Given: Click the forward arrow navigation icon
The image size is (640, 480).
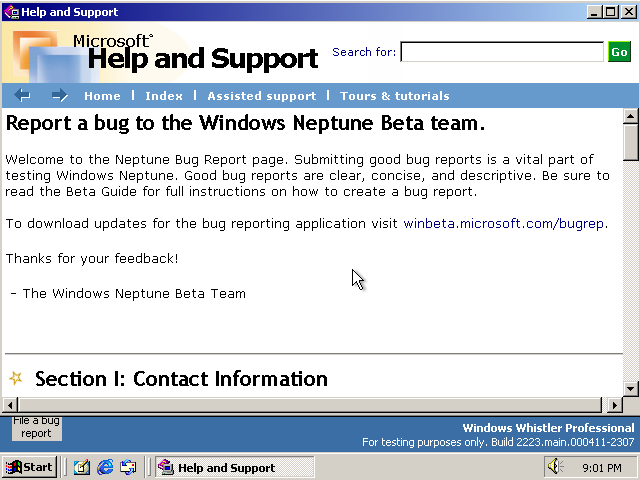Looking at the screenshot, I should click(x=59, y=95).
